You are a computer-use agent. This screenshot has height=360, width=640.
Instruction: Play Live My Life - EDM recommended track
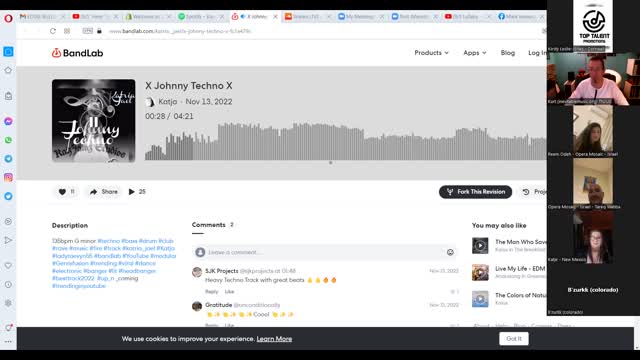pyautogui.click(x=480, y=273)
